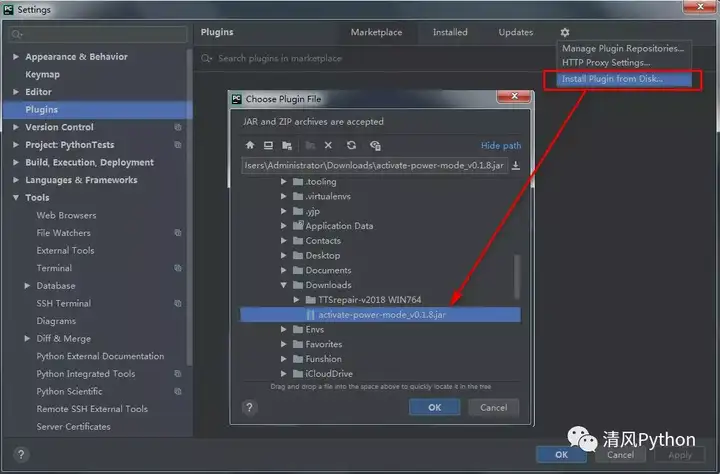720x474 pixels.
Task: Confirm plugin file with OK
Action: coord(434,407)
